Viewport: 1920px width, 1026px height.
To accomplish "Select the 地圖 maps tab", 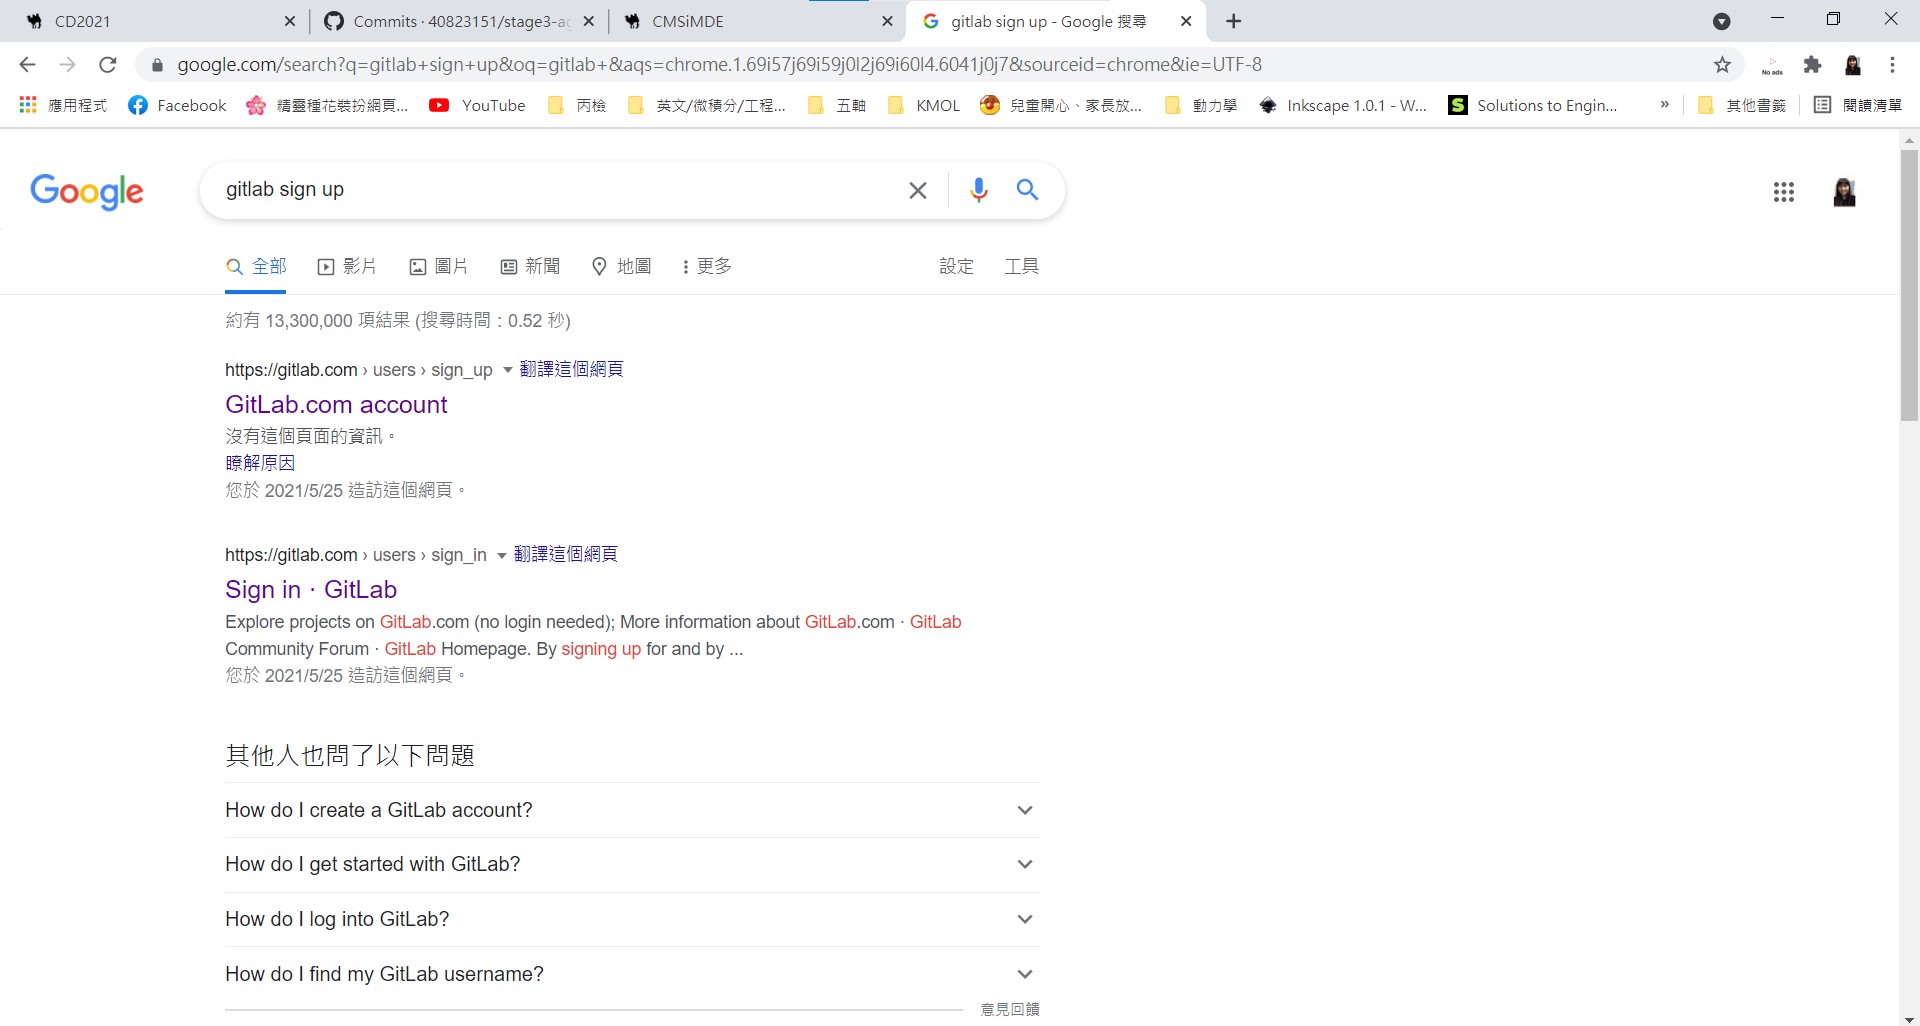I will [x=622, y=266].
